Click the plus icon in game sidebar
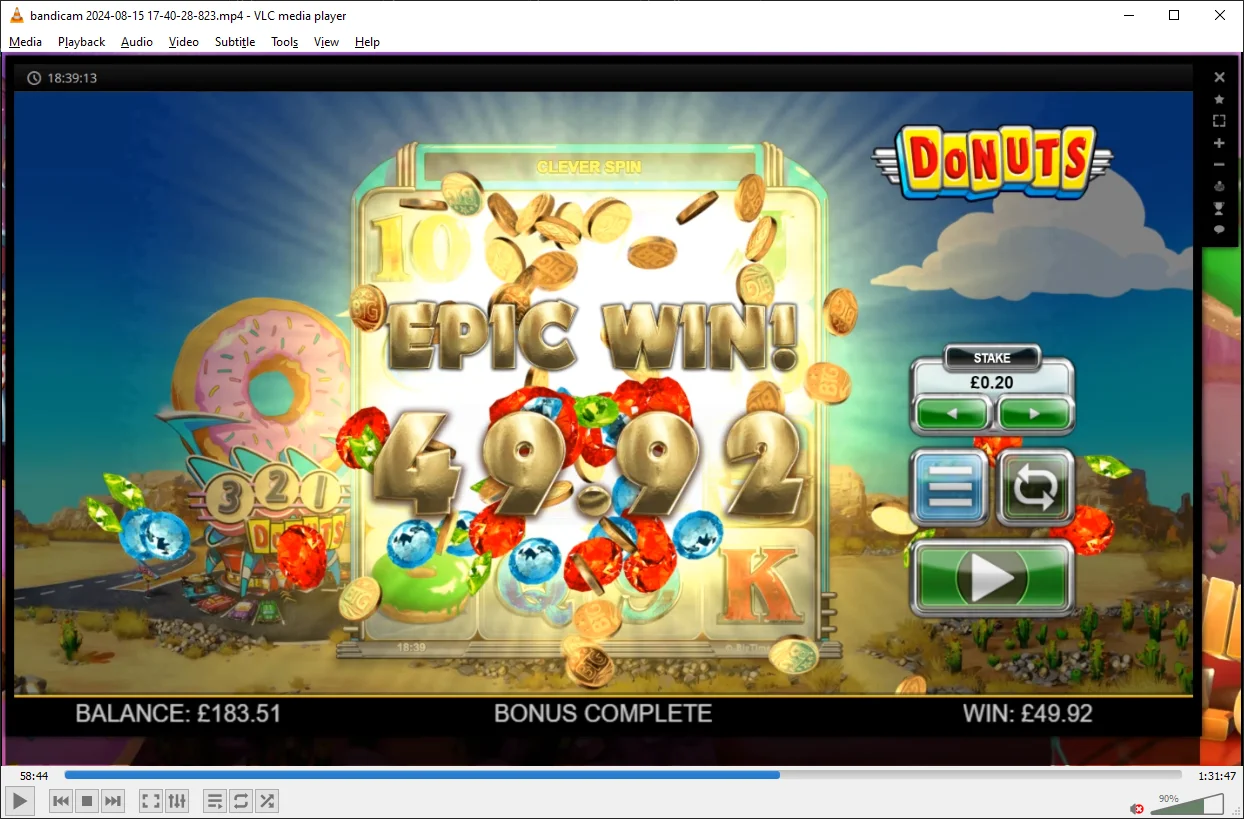The width and height of the screenshot is (1244, 819). pos(1219,143)
